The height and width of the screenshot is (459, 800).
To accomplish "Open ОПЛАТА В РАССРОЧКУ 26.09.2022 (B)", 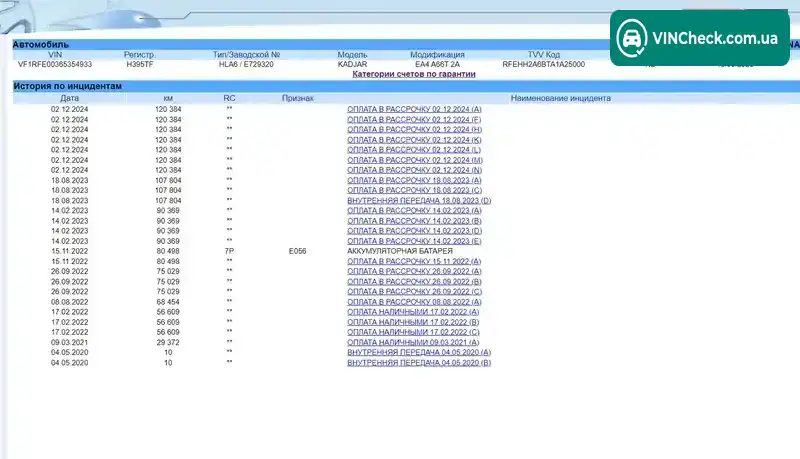I will tap(414, 282).
